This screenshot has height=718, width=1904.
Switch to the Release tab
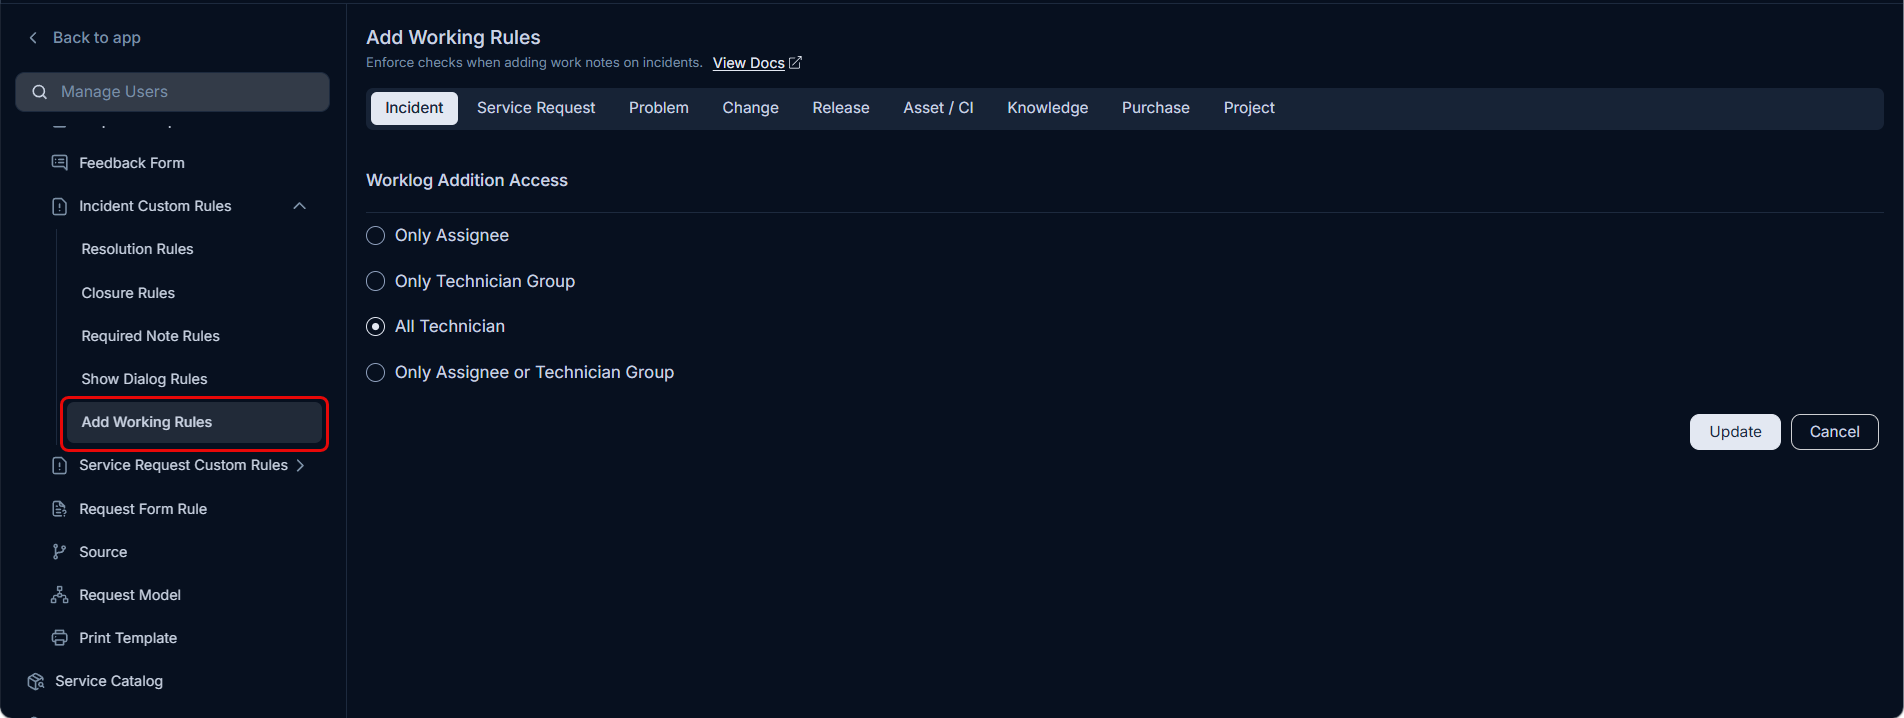click(841, 108)
